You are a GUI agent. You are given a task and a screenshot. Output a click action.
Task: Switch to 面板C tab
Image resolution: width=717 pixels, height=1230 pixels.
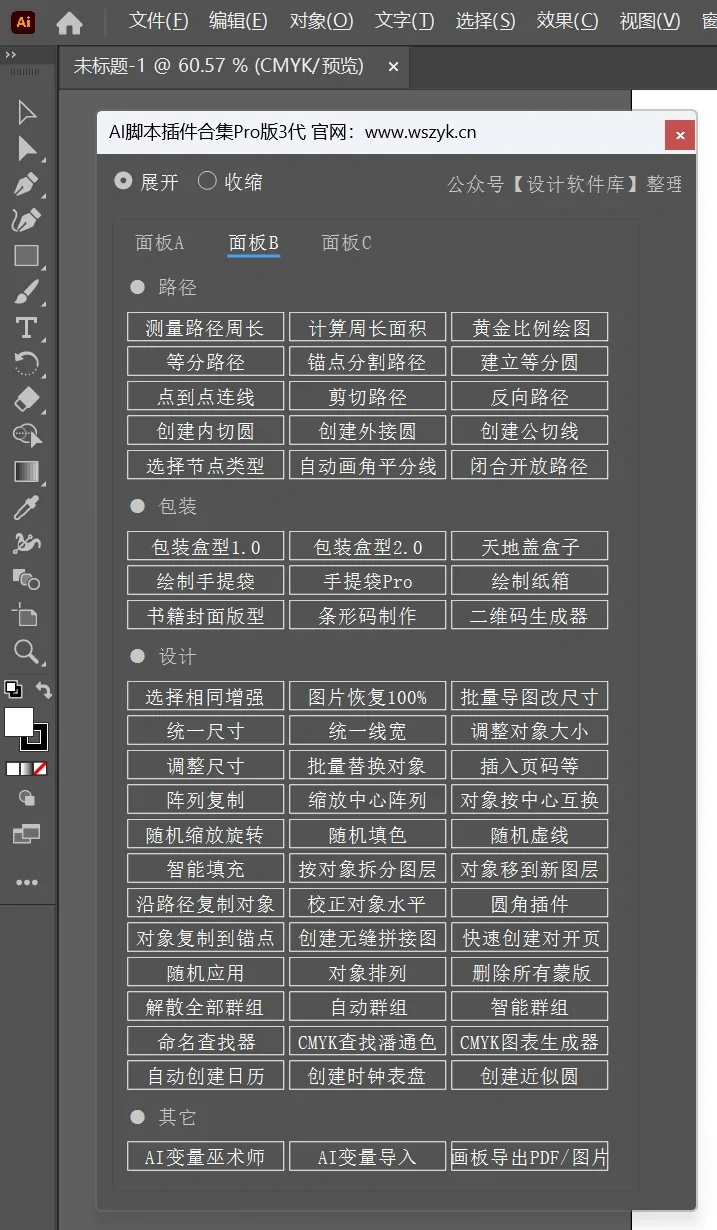click(x=346, y=243)
